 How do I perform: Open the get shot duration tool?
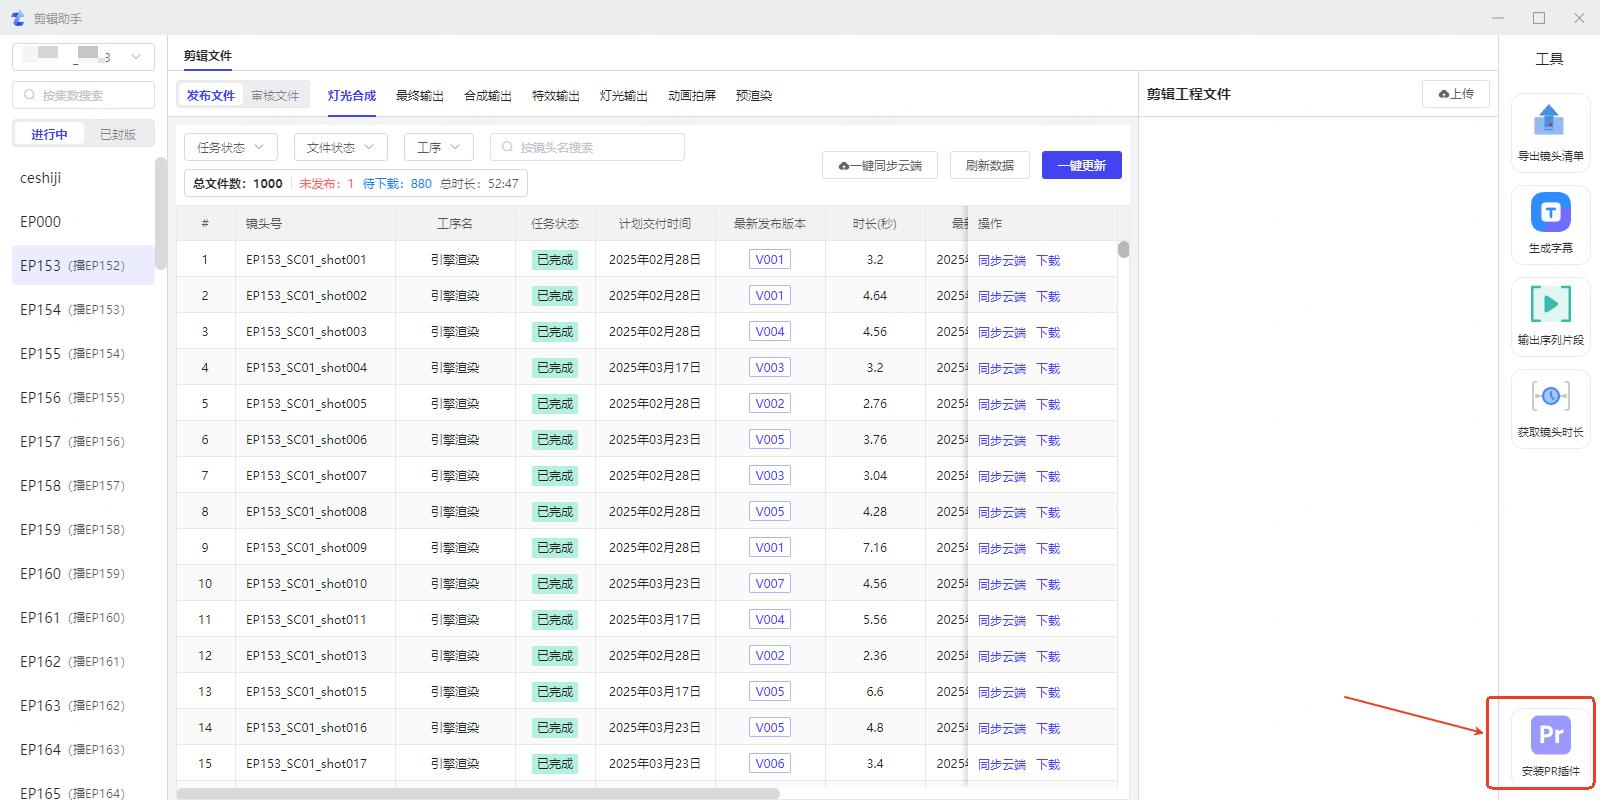tap(1550, 397)
